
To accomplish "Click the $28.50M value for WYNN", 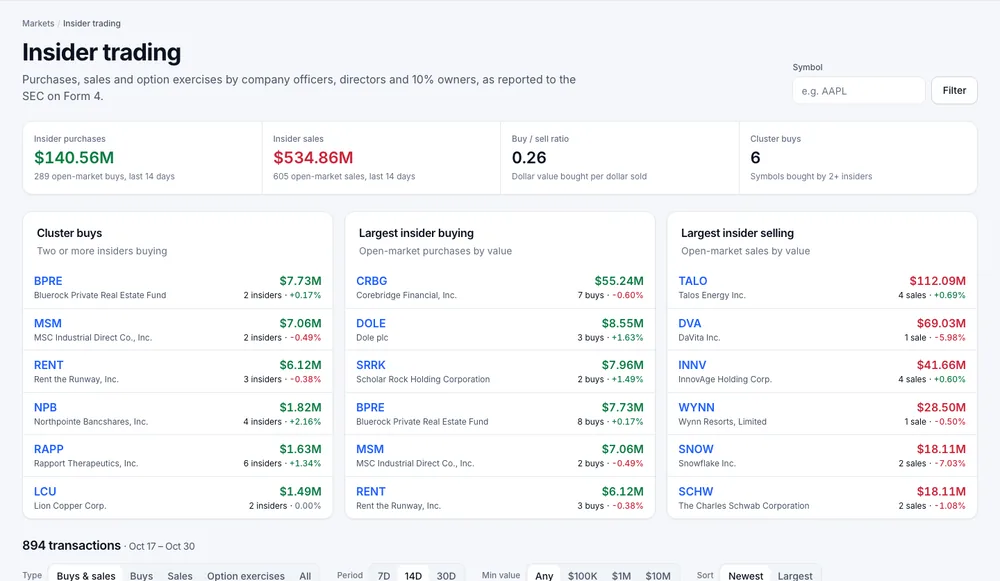I will [941, 407].
